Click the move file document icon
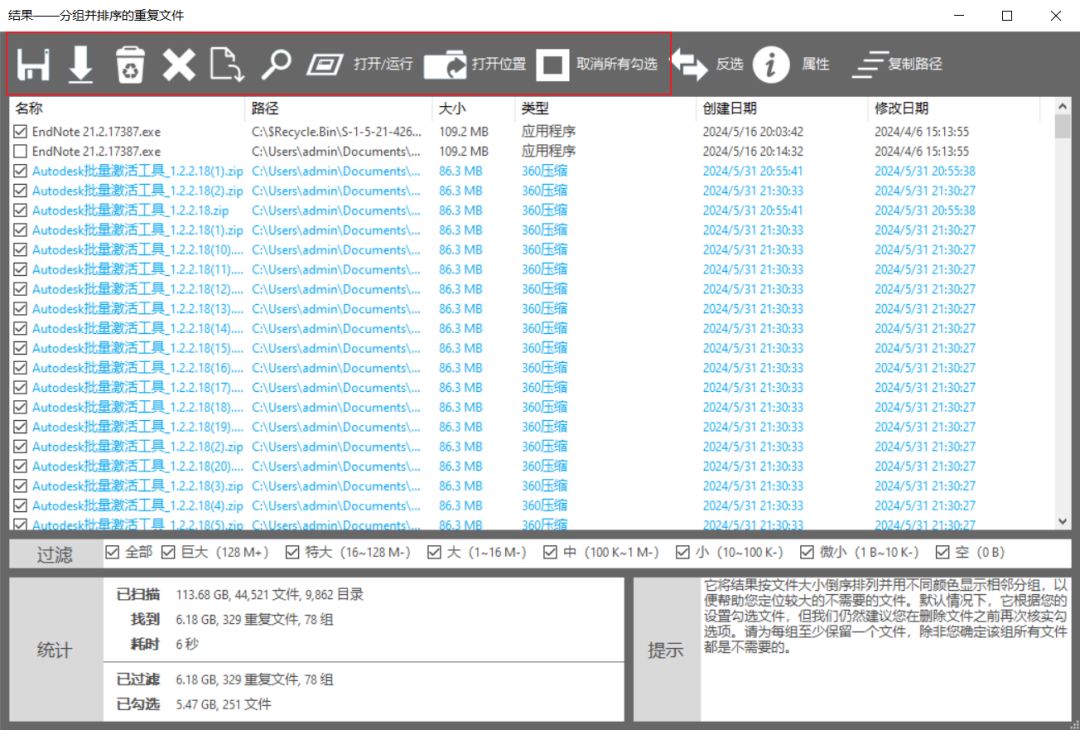1080x730 pixels. [227, 65]
